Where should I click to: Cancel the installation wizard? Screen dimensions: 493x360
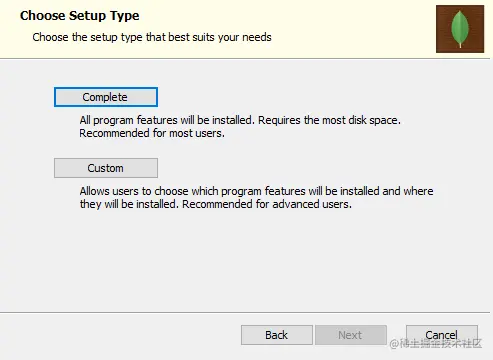(442, 334)
